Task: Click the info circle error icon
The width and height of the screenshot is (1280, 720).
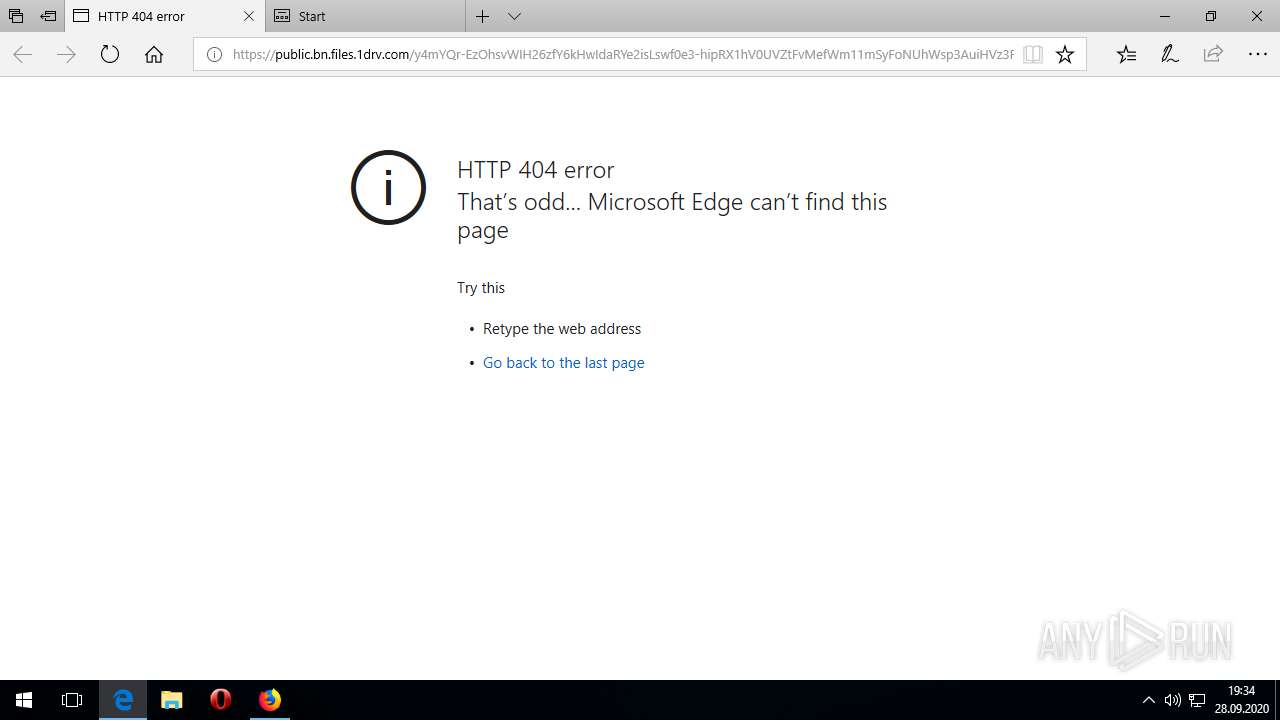Action: [388, 187]
